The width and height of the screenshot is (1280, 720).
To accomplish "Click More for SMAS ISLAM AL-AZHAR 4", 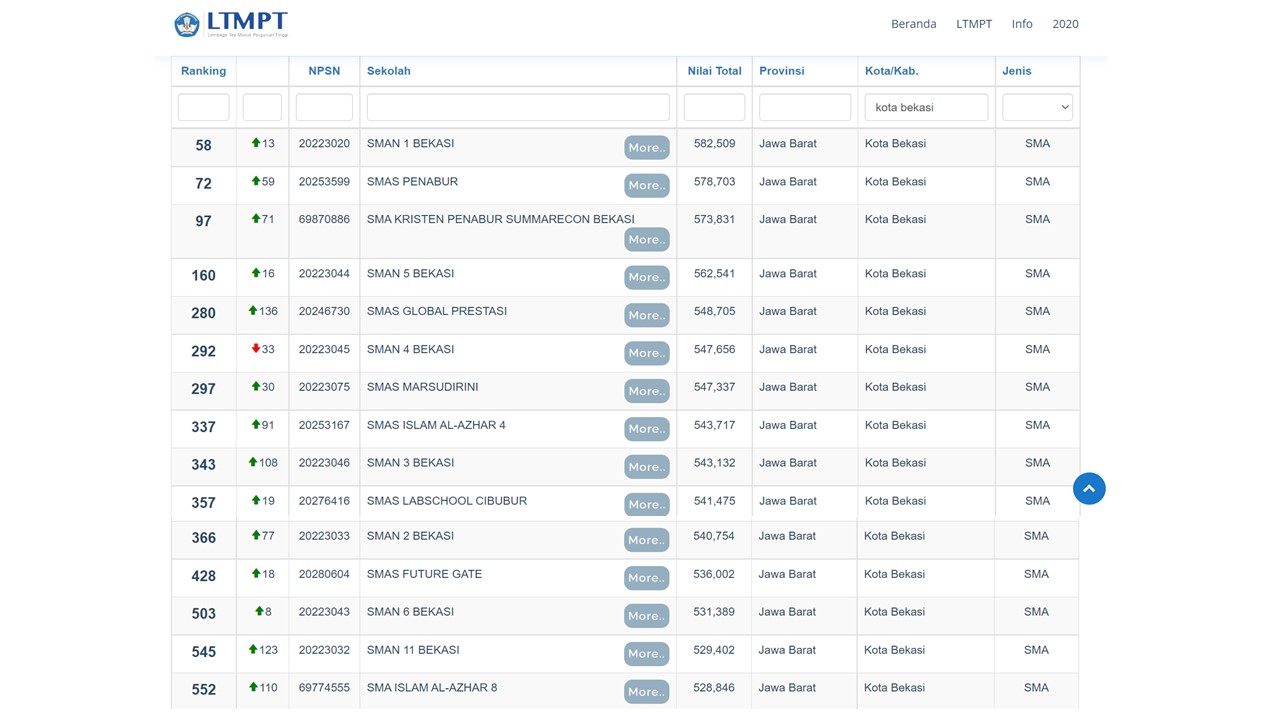I will pyautogui.click(x=647, y=429).
